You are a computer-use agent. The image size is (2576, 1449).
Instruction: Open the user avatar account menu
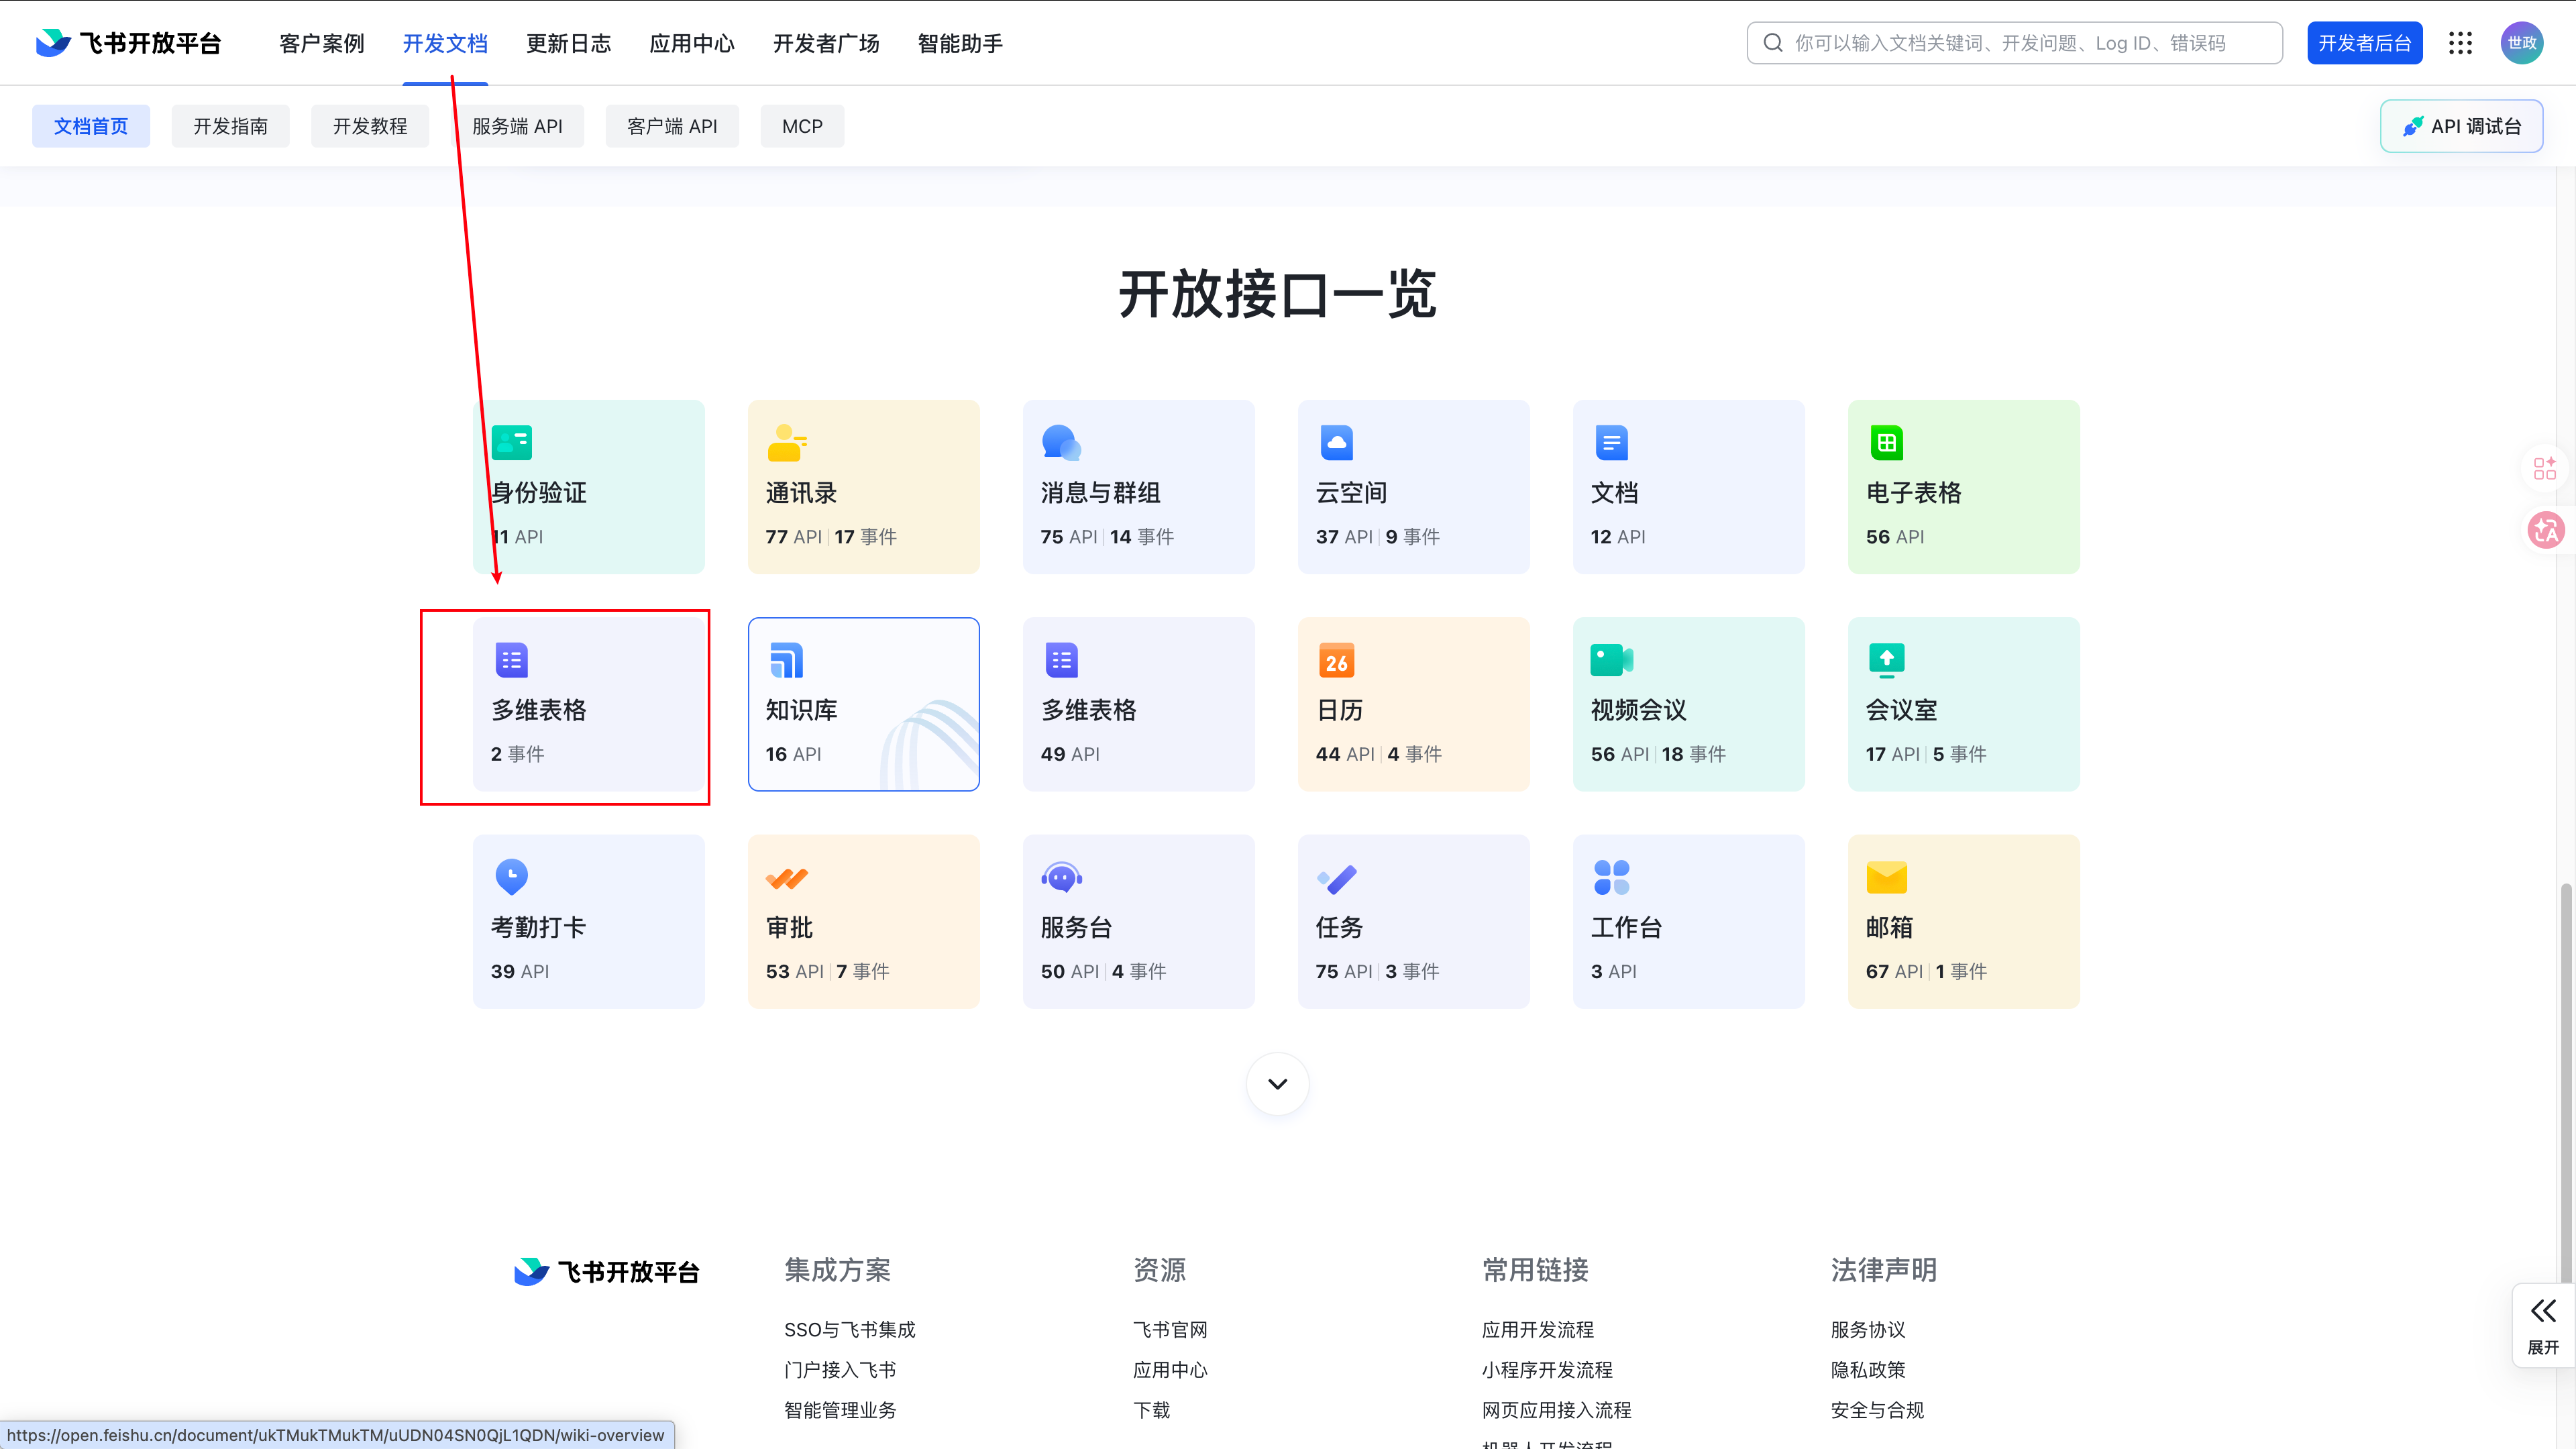(2521, 43)
